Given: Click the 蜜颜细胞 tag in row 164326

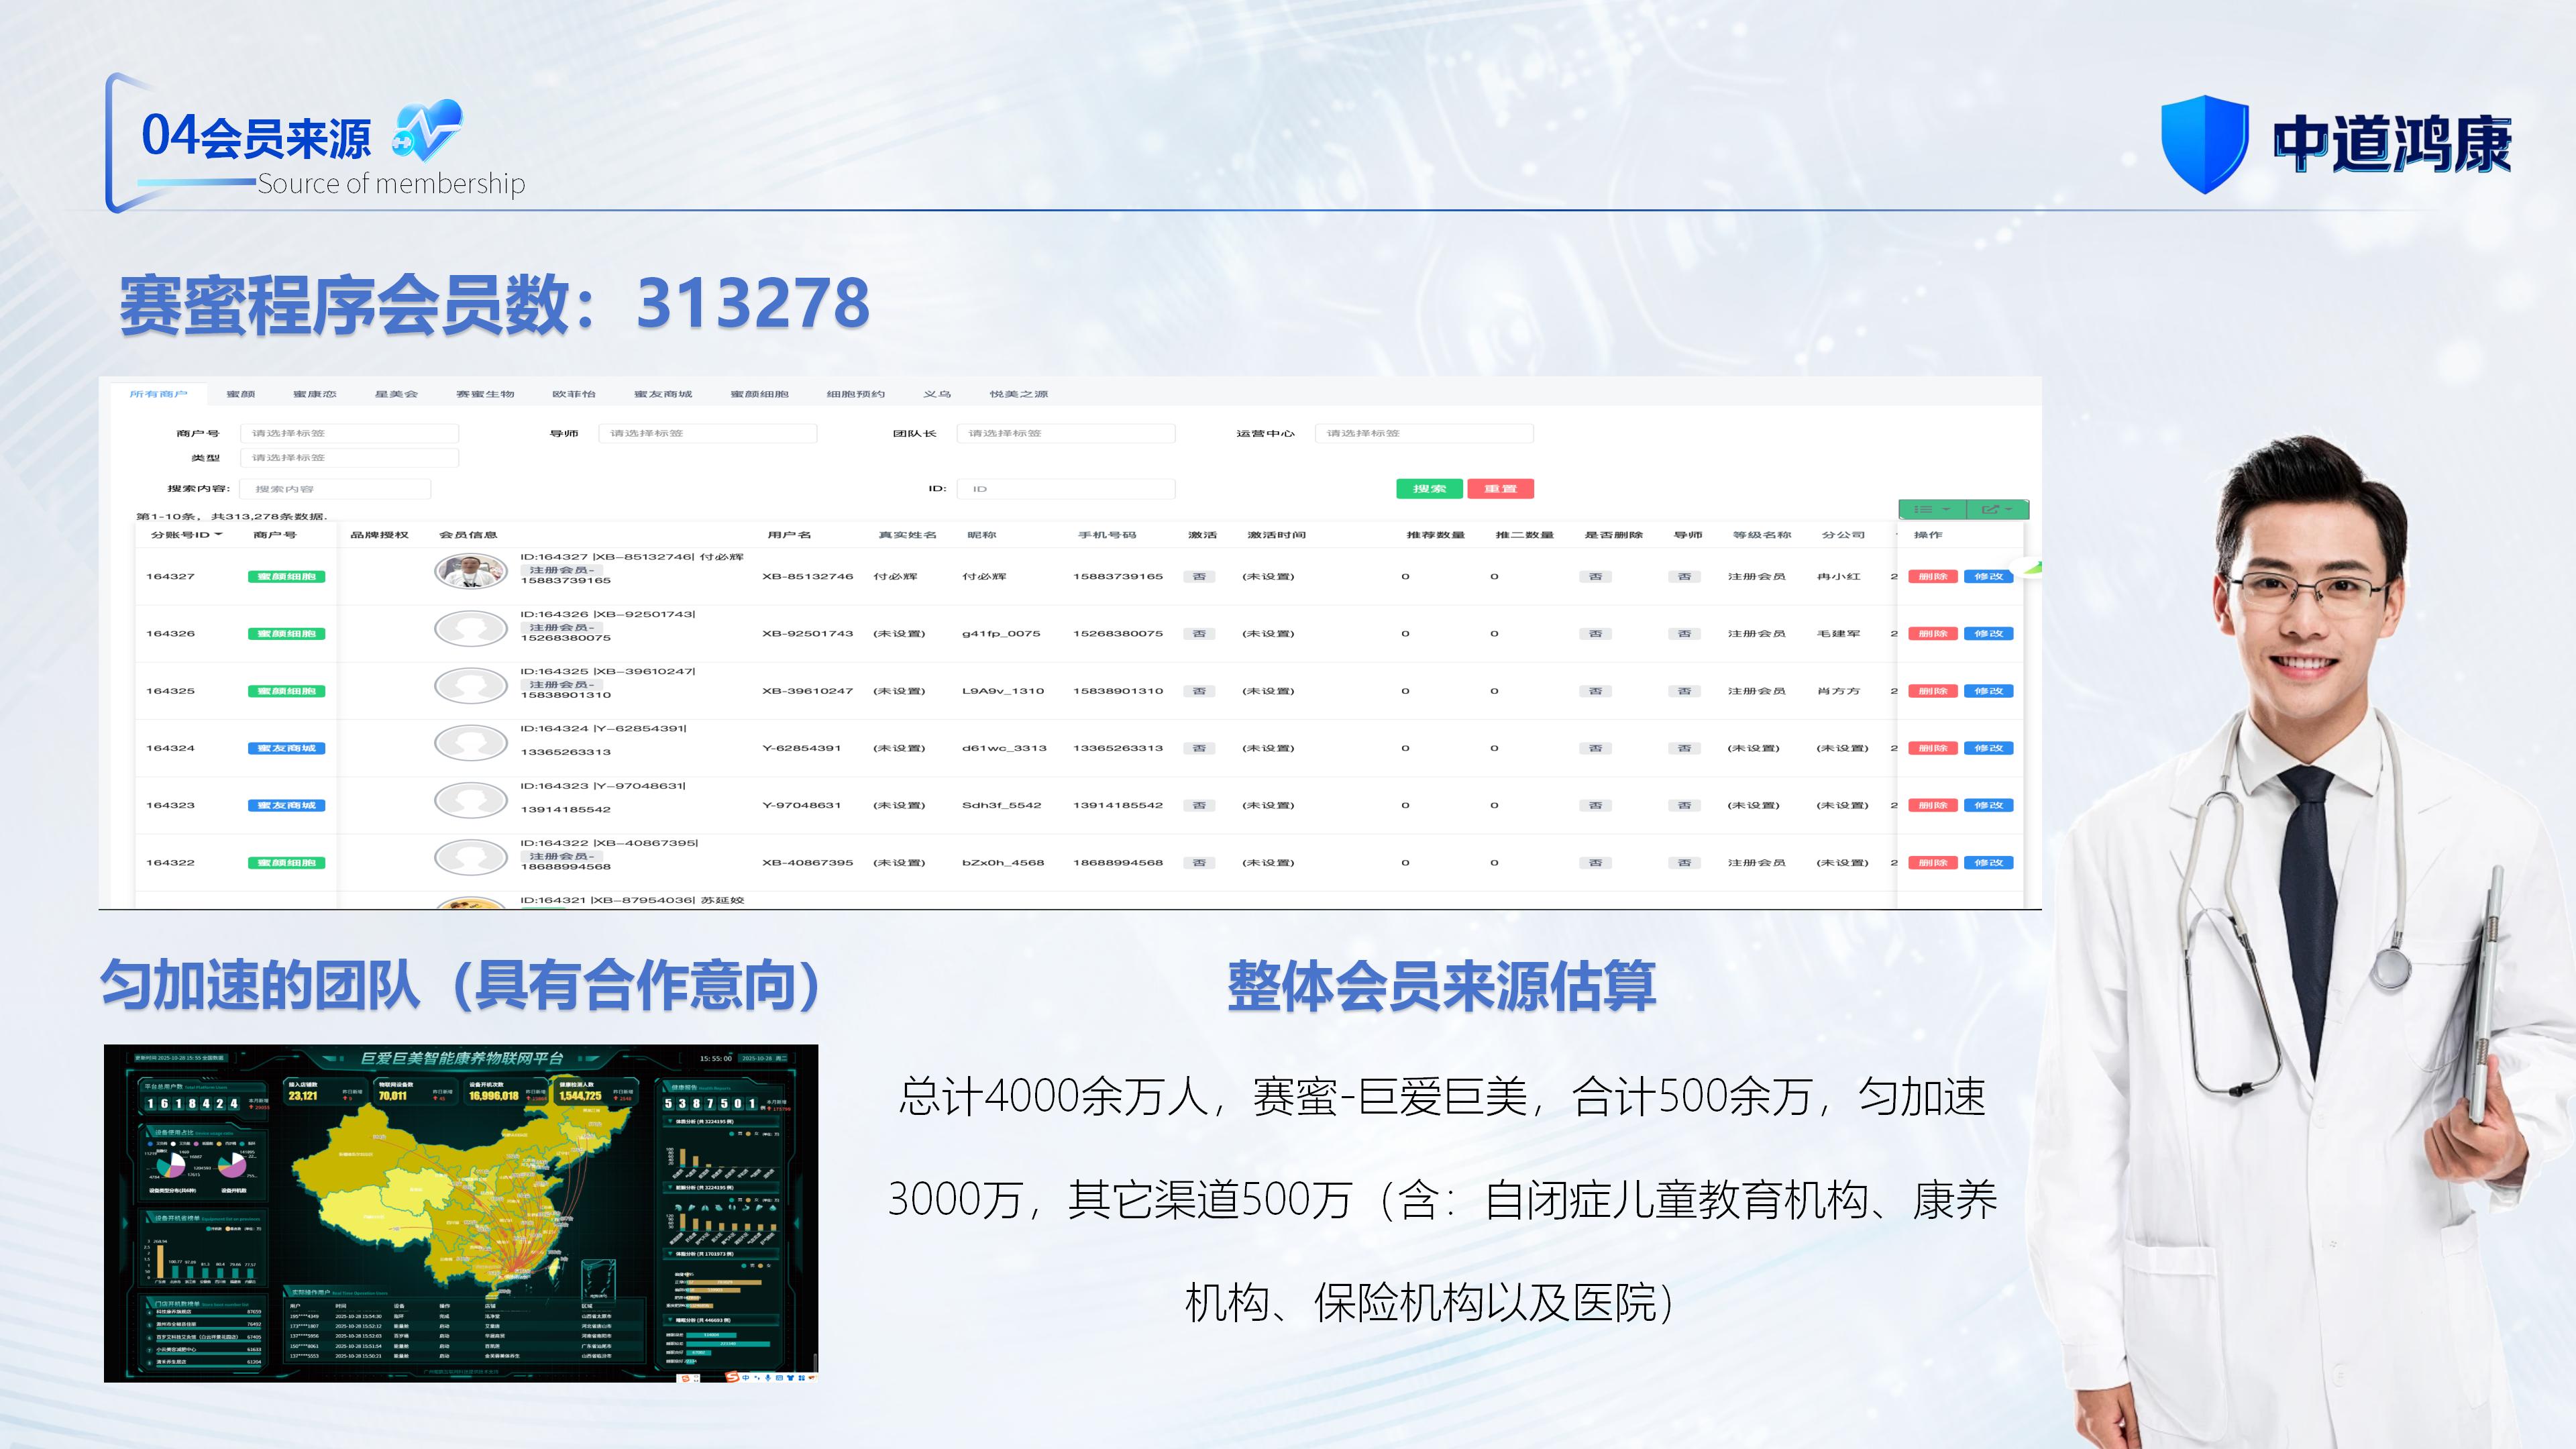Looking at the screenshot, I should coord(286,634).
